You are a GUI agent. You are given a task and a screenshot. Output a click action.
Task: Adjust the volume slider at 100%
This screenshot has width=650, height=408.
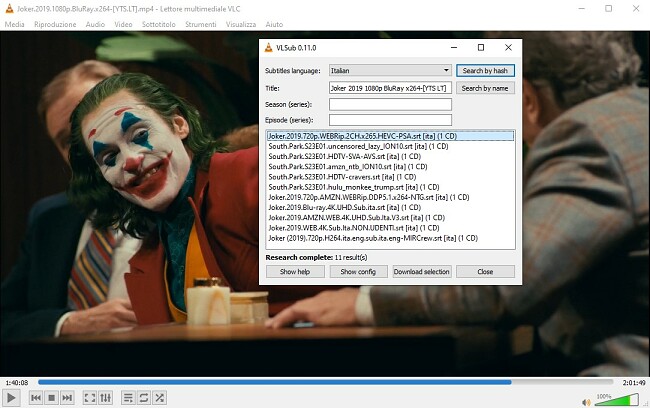pos(616,400)
